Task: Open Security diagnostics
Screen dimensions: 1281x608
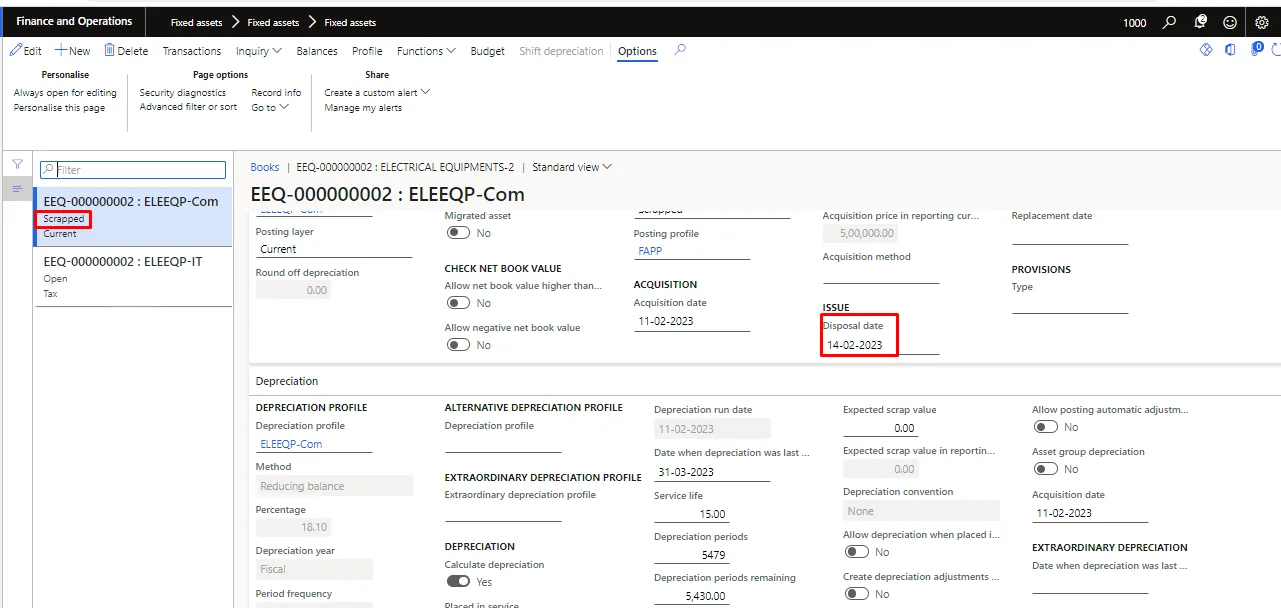Action: pyautogui.click(x=183, y=93)
